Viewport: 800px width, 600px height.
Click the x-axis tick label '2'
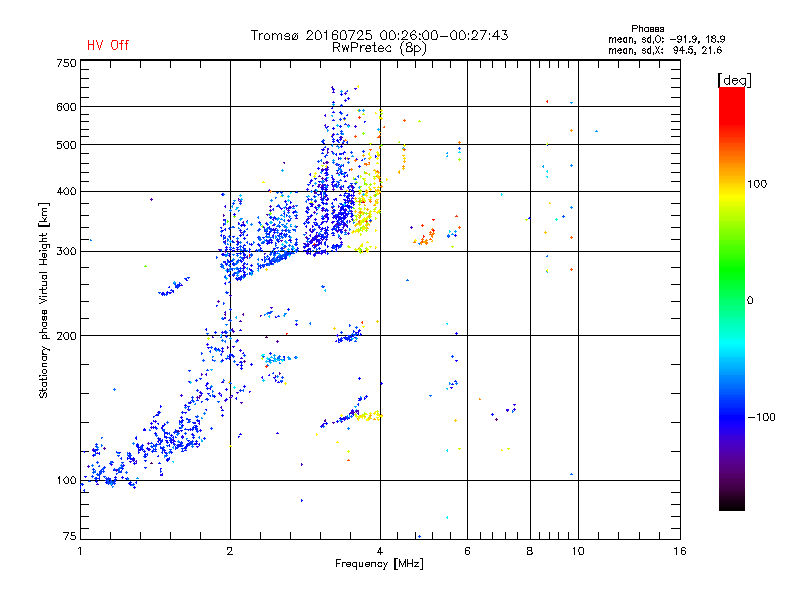click(x=230, y=551)
